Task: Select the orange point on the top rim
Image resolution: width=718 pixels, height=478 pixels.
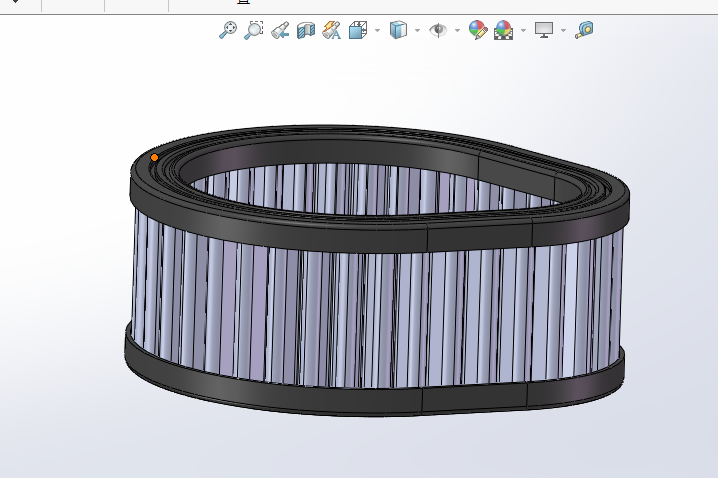Action: tap(154, 157)
